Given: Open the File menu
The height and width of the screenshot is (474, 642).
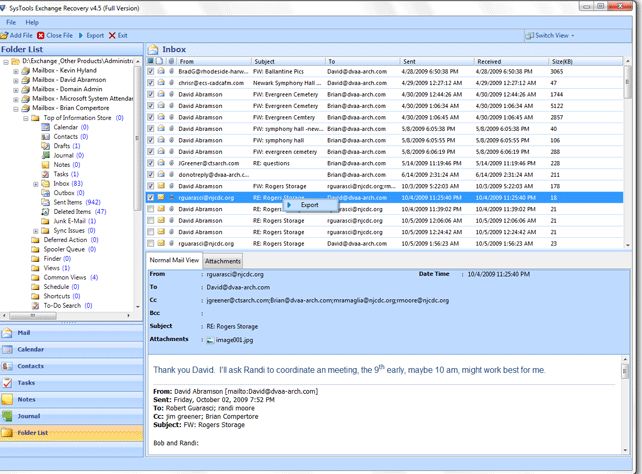Looking at the screenshot, I should coord(11,22).
